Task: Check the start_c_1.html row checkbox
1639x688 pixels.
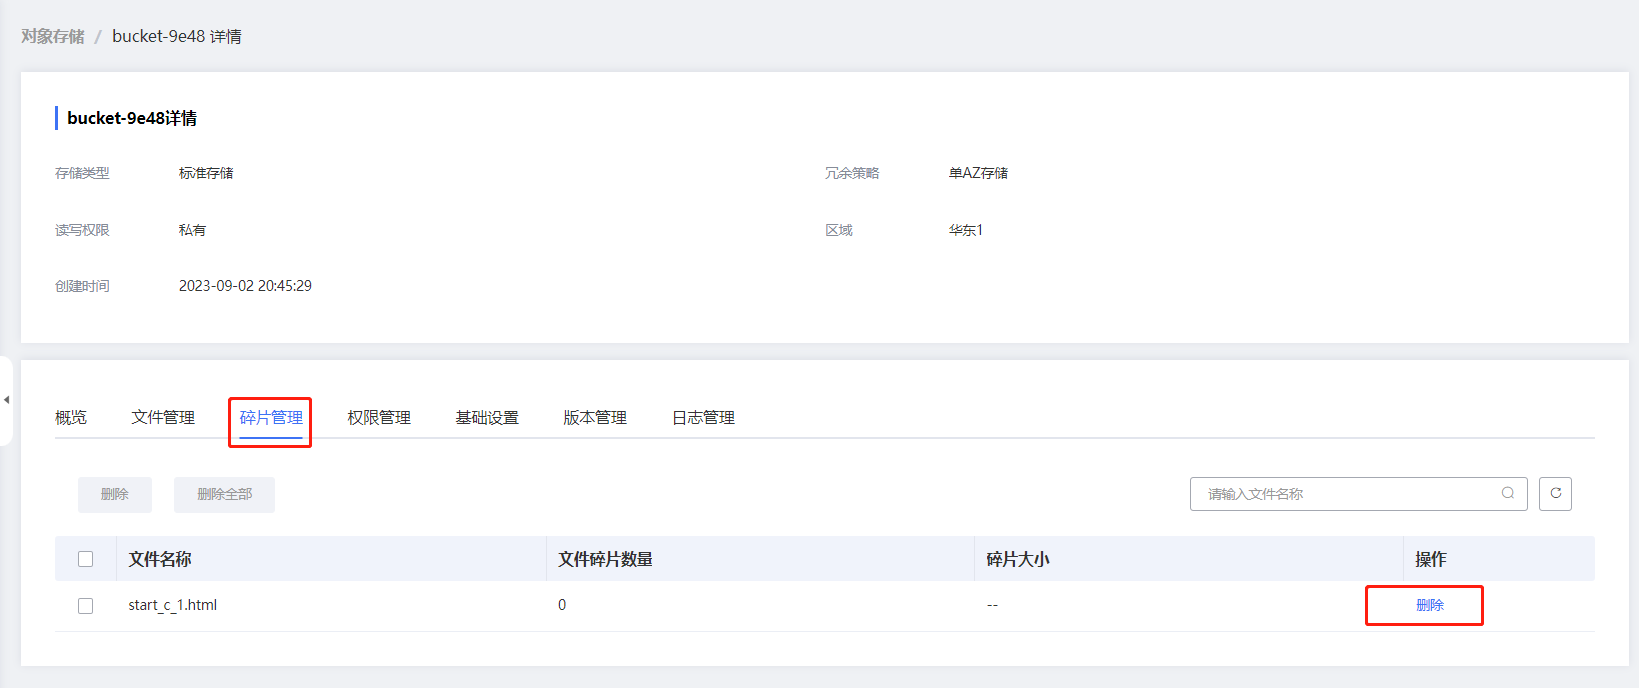Action: click(x=86, y=606)
